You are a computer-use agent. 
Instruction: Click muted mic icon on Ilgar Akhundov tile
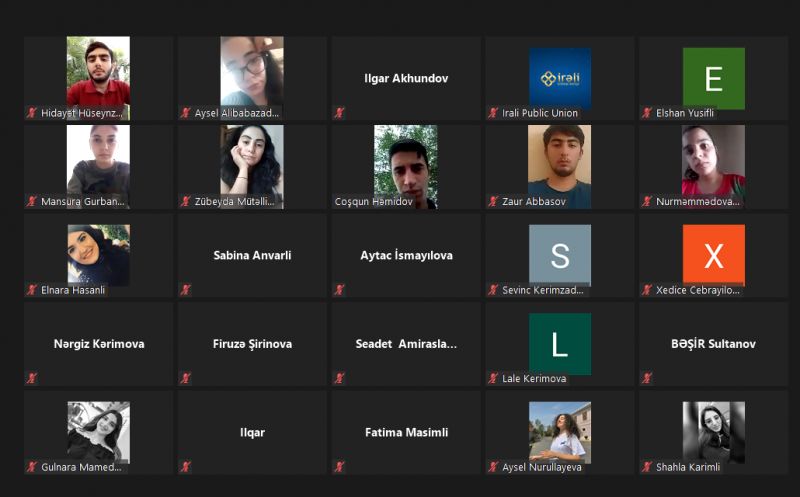coord(339,113)
